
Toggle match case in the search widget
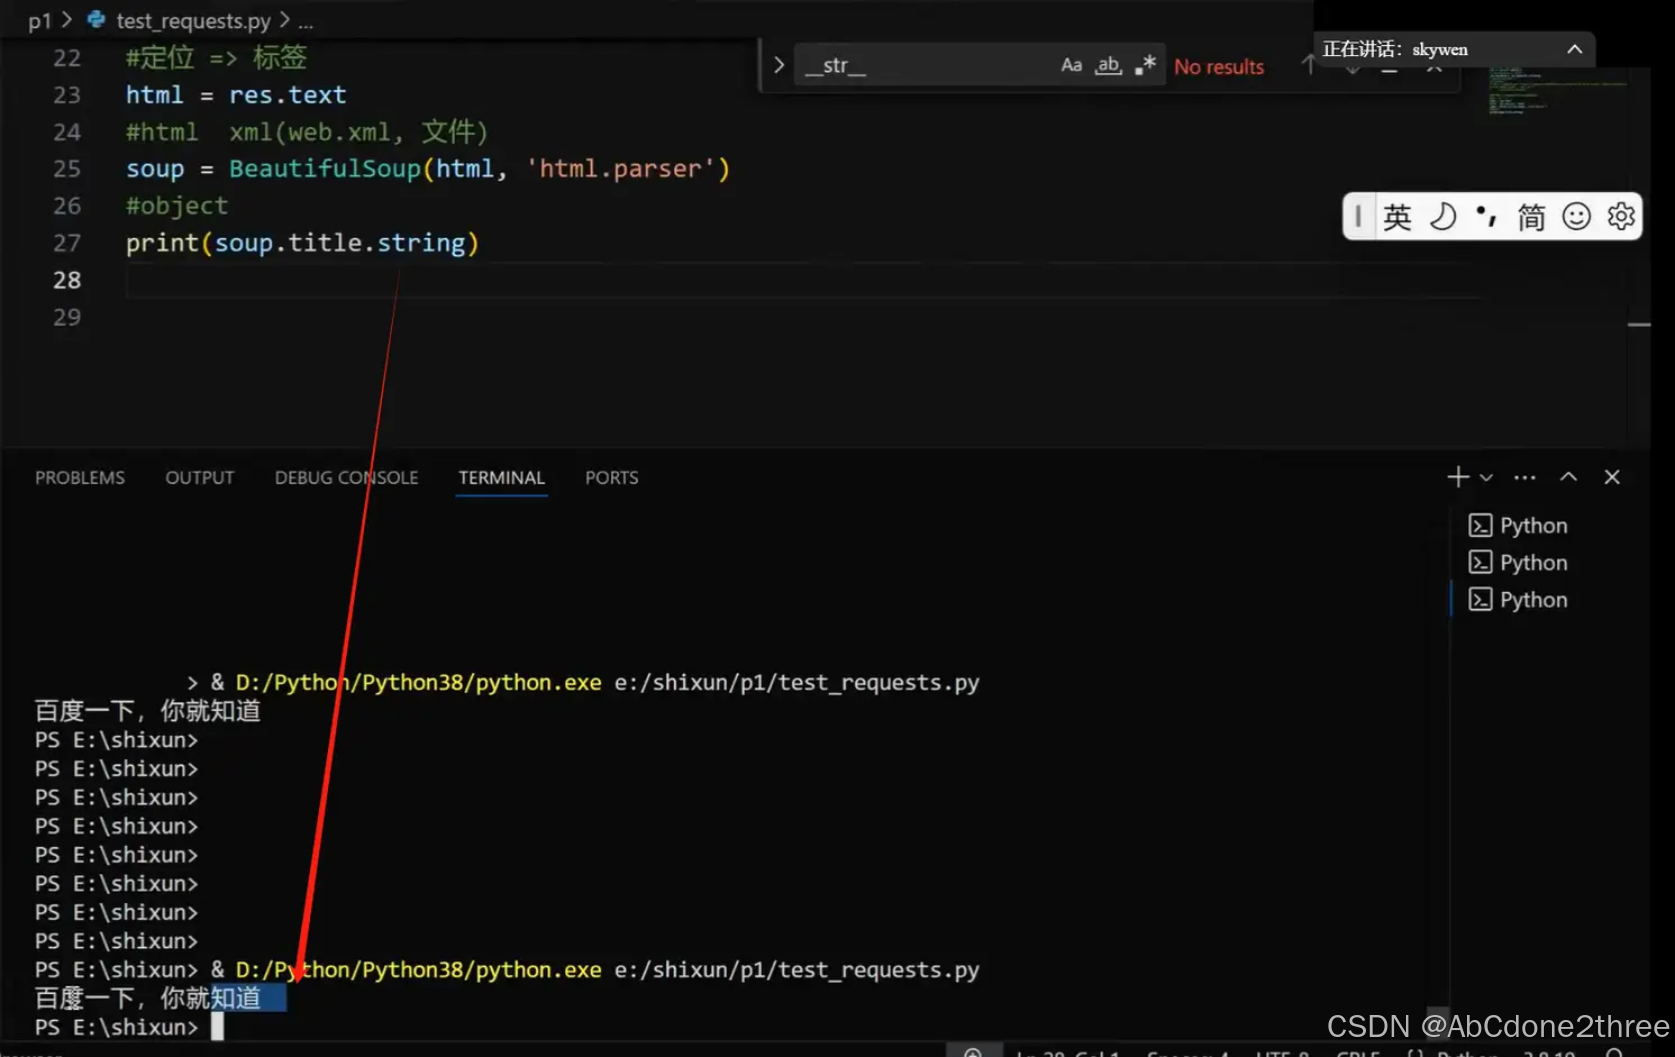click(x=1071, y=65)
